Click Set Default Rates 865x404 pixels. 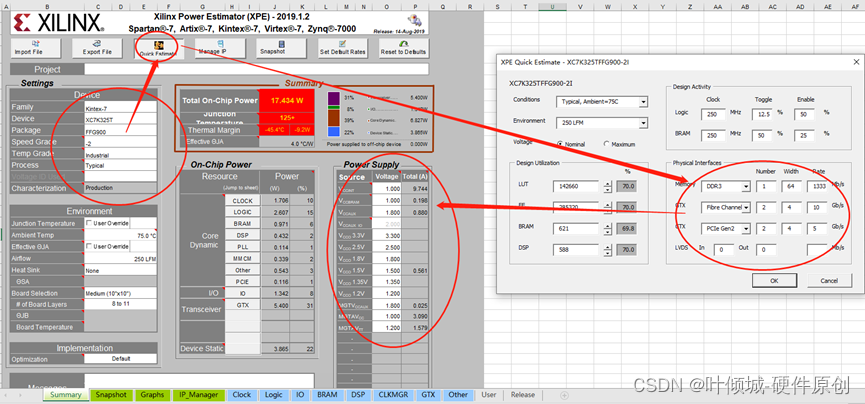[343, 48]
